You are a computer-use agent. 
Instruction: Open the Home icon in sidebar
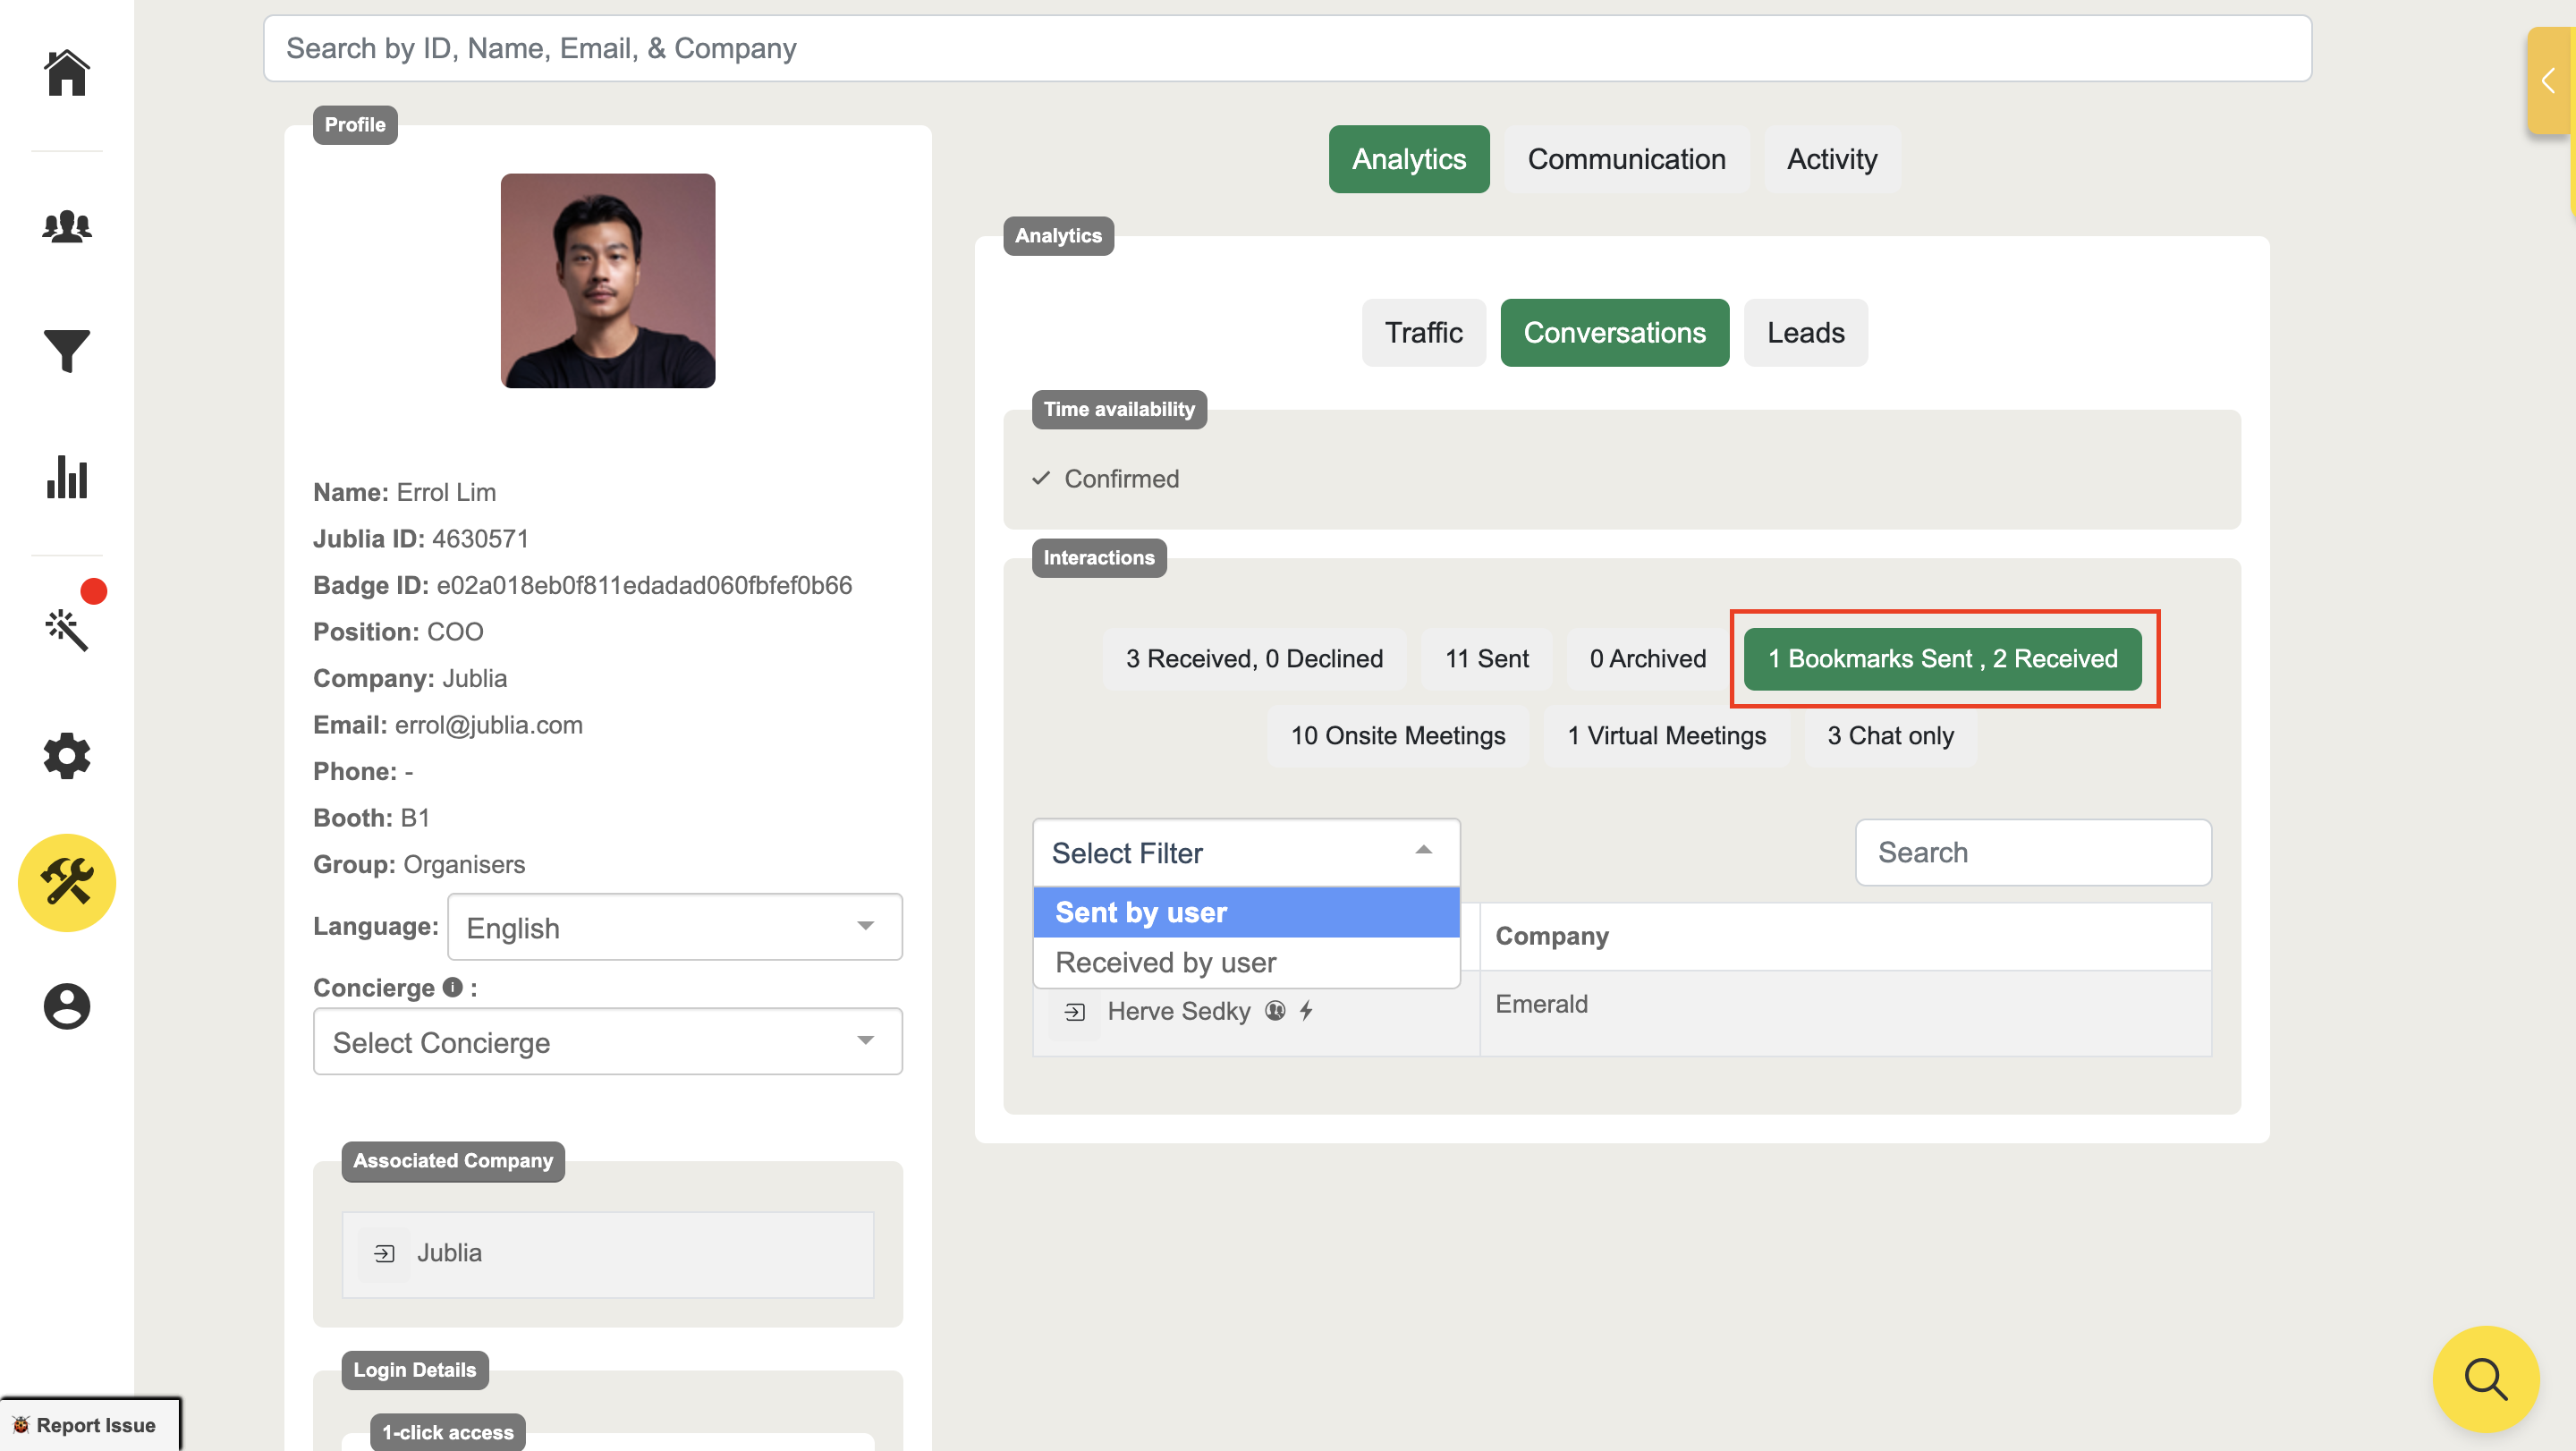[x=66, y=73]
